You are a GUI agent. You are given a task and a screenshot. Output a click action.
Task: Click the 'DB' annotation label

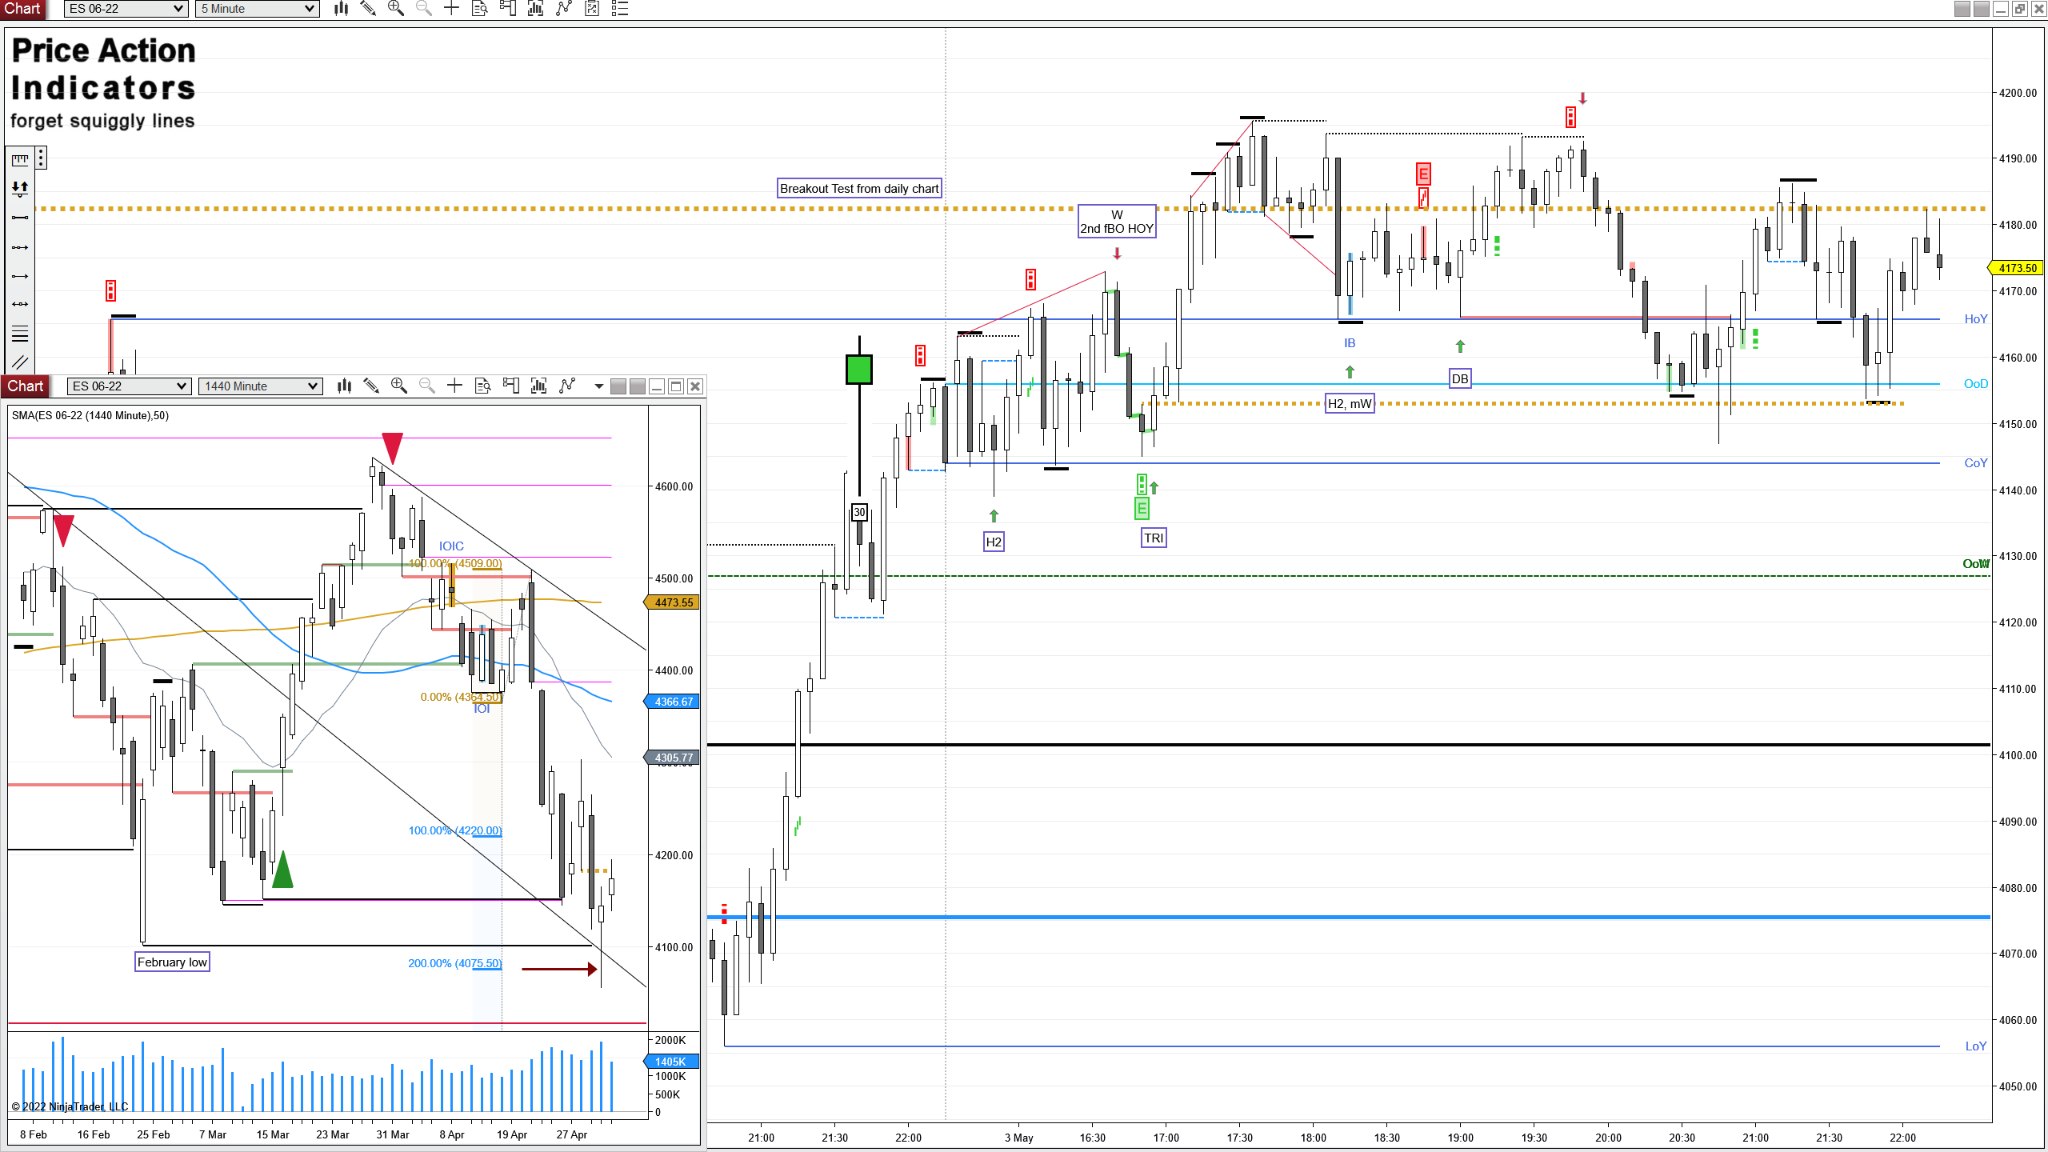click(x=1460, y=379)
